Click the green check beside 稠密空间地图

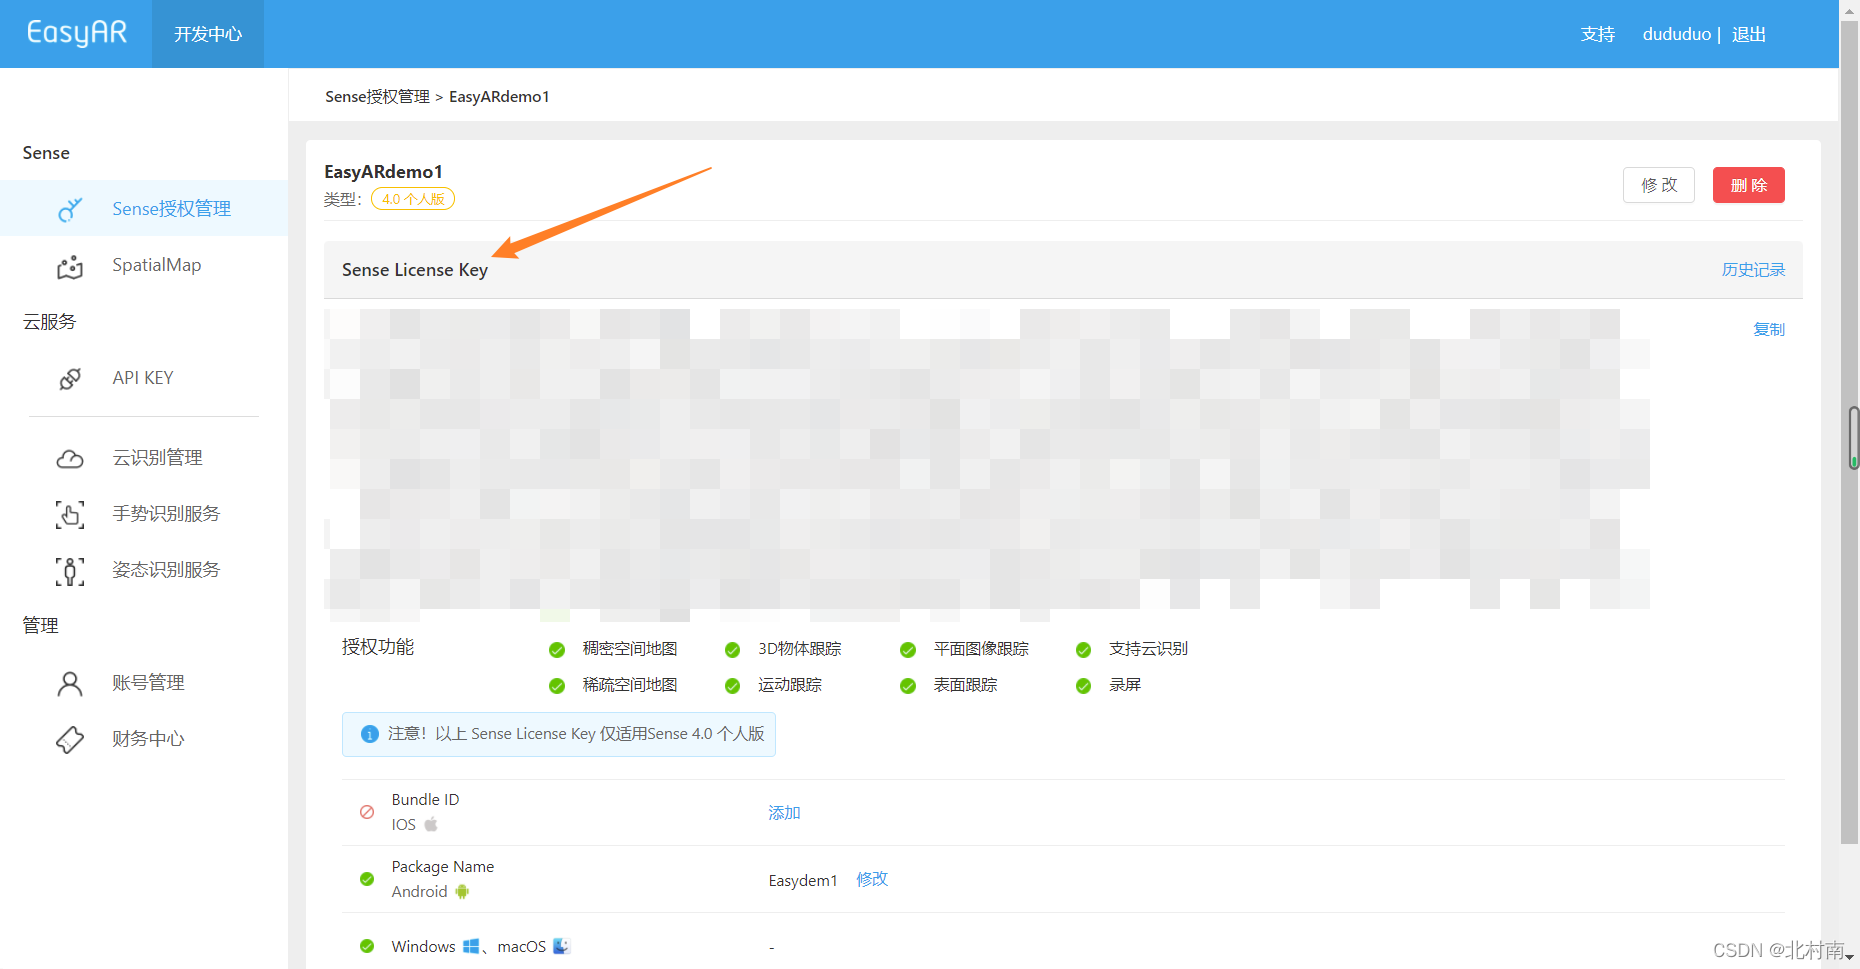557,650
